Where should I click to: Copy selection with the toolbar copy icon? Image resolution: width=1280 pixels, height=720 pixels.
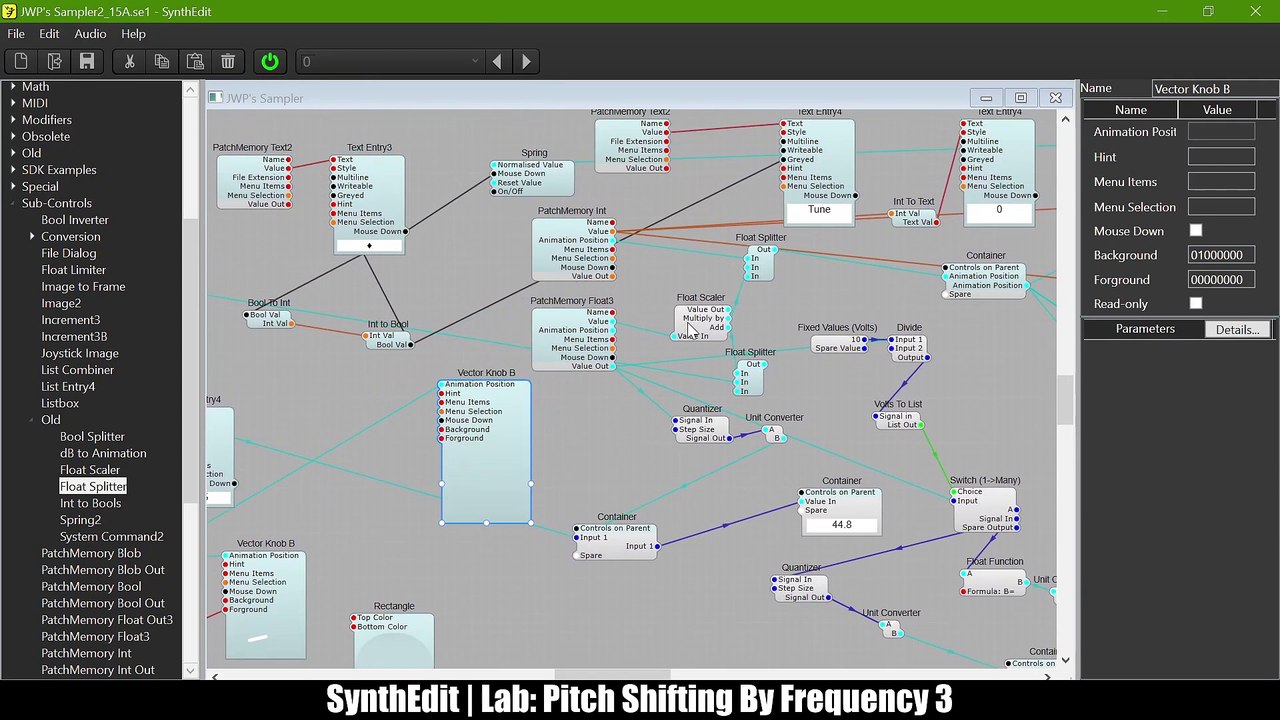tap(162, 62)
